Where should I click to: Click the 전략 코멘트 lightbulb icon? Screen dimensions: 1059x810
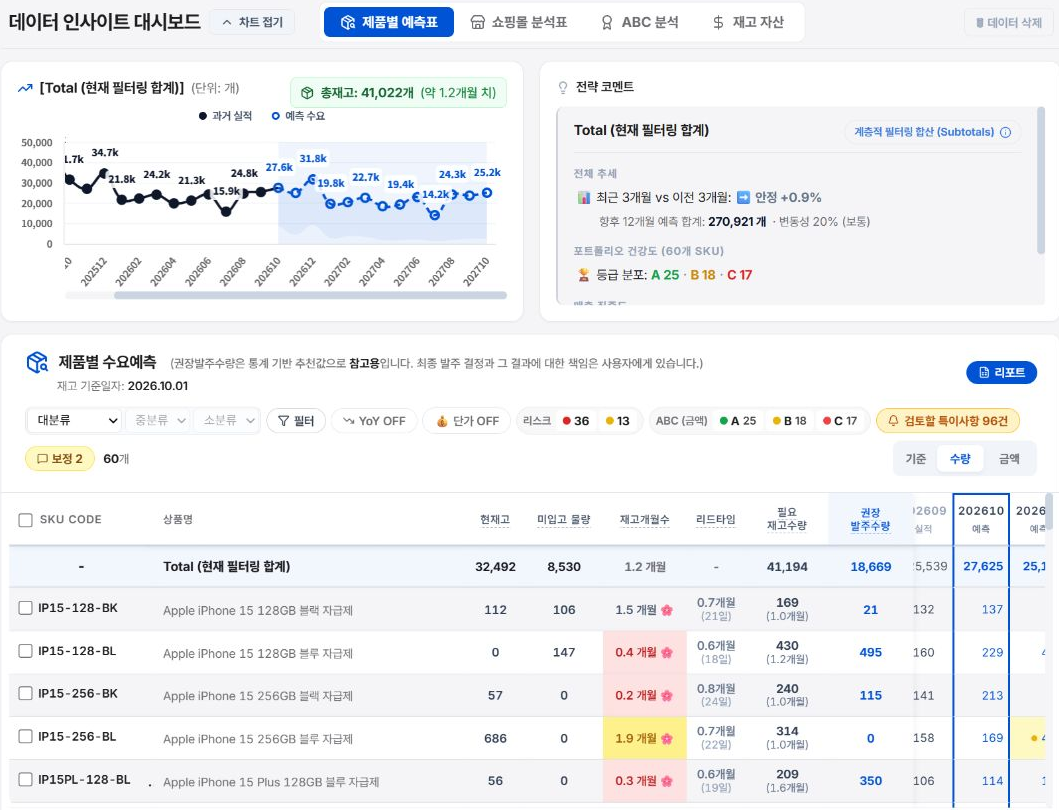pos(562,87)
